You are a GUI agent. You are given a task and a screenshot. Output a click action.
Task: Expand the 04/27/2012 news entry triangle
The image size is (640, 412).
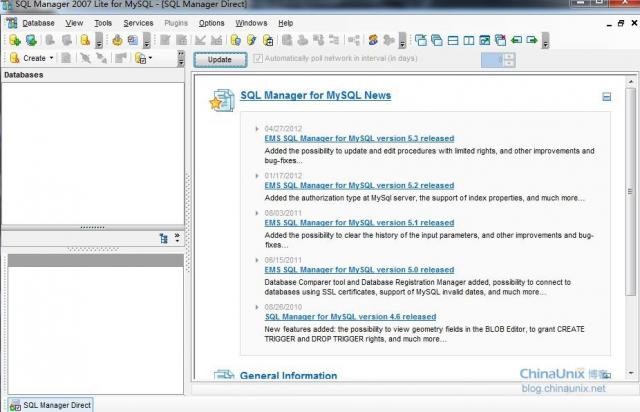(x=259, y=129)
